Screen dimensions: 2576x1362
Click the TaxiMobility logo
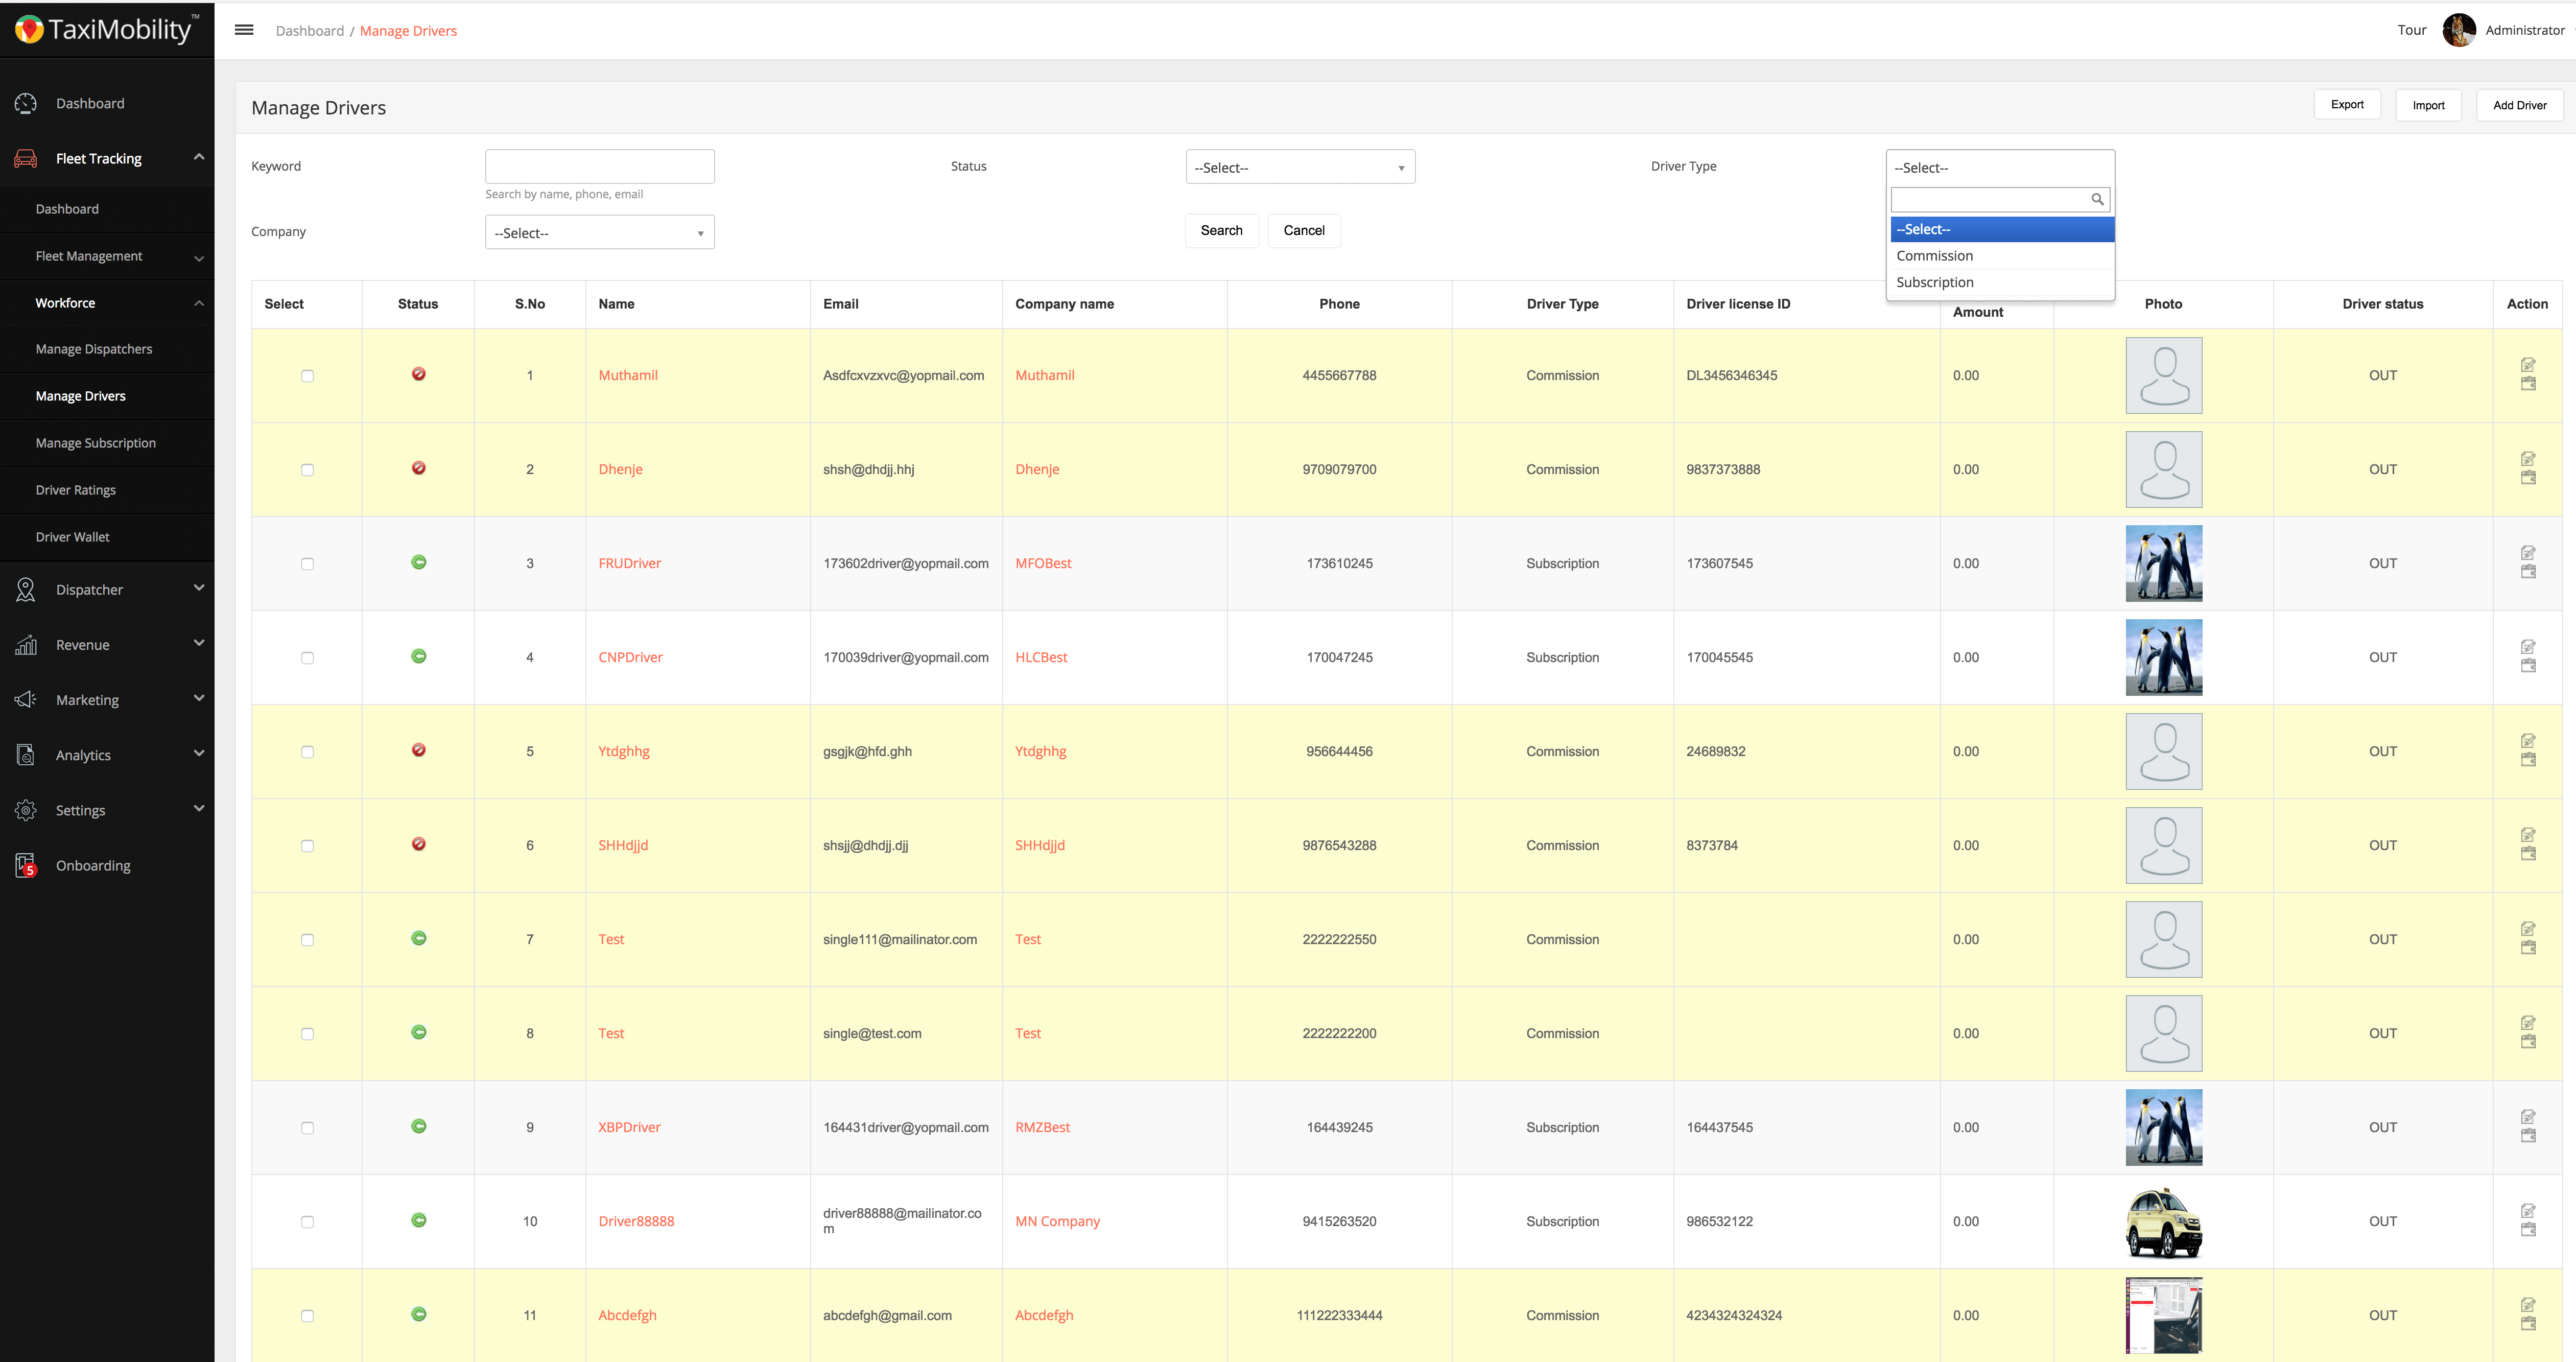107,29
